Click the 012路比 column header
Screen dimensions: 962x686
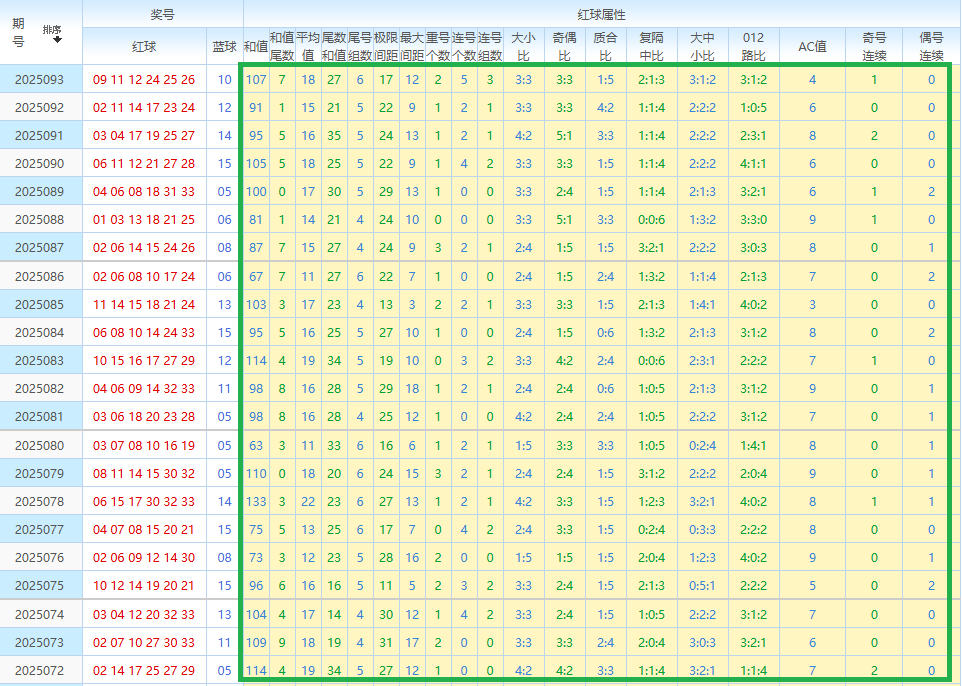(753, 46)
